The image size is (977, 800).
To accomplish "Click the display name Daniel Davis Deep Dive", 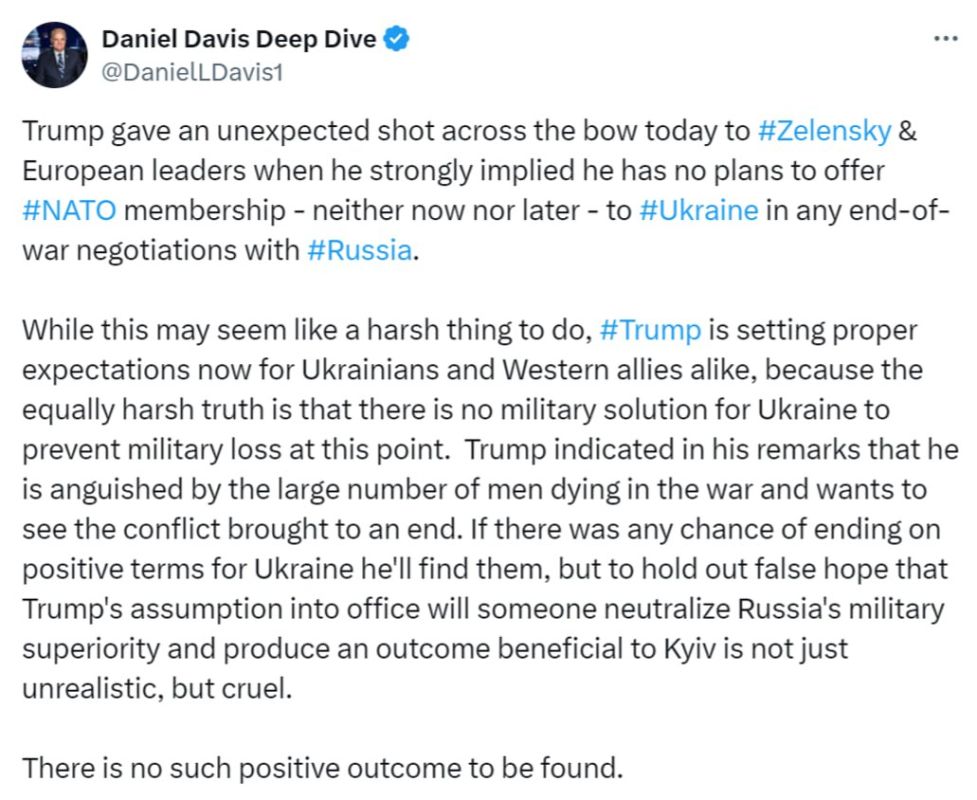I will [x=240, y=36].
